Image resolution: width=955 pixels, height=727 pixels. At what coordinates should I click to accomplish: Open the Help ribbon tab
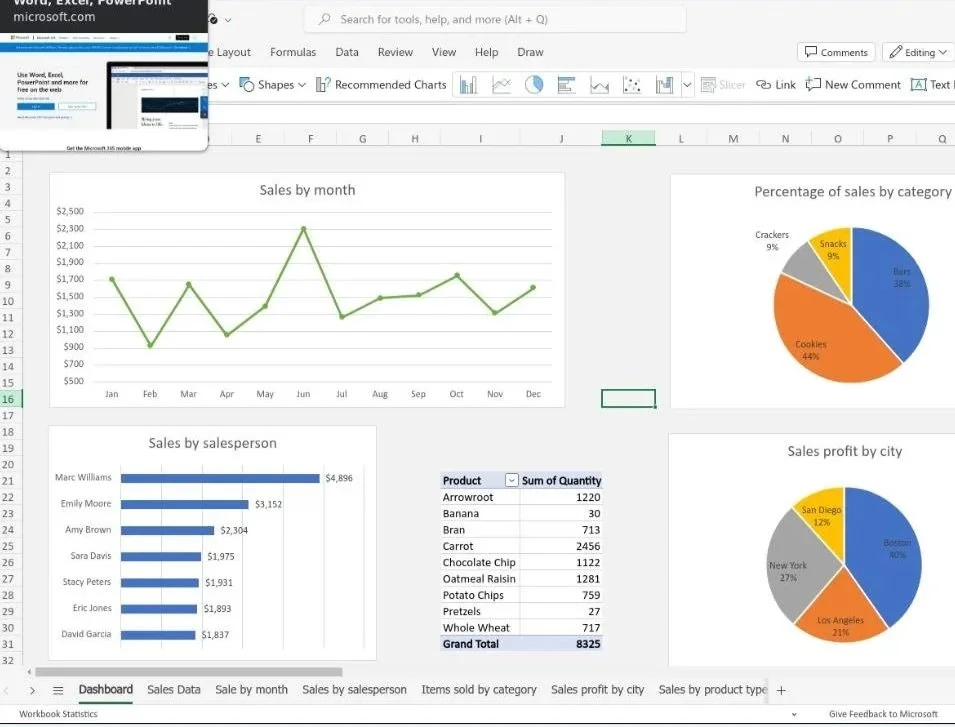pyautogui.click(x=487, y=52)
